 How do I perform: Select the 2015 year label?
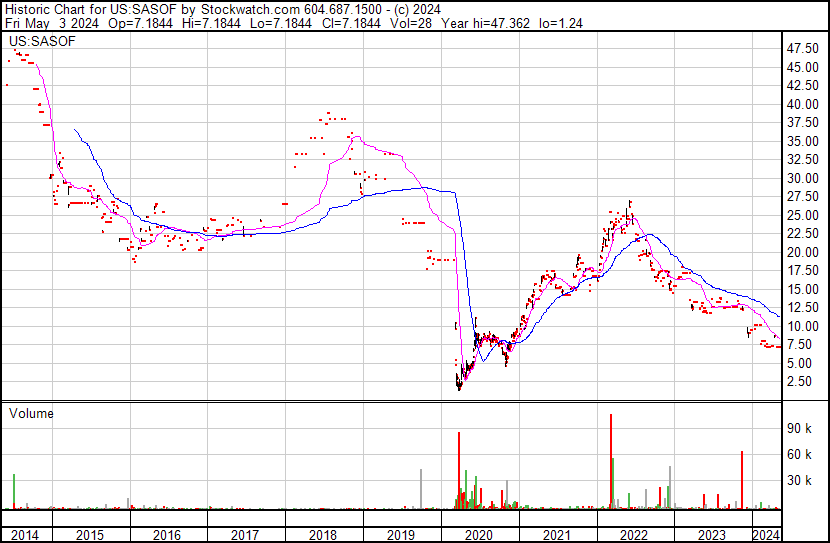pos(90,535)
